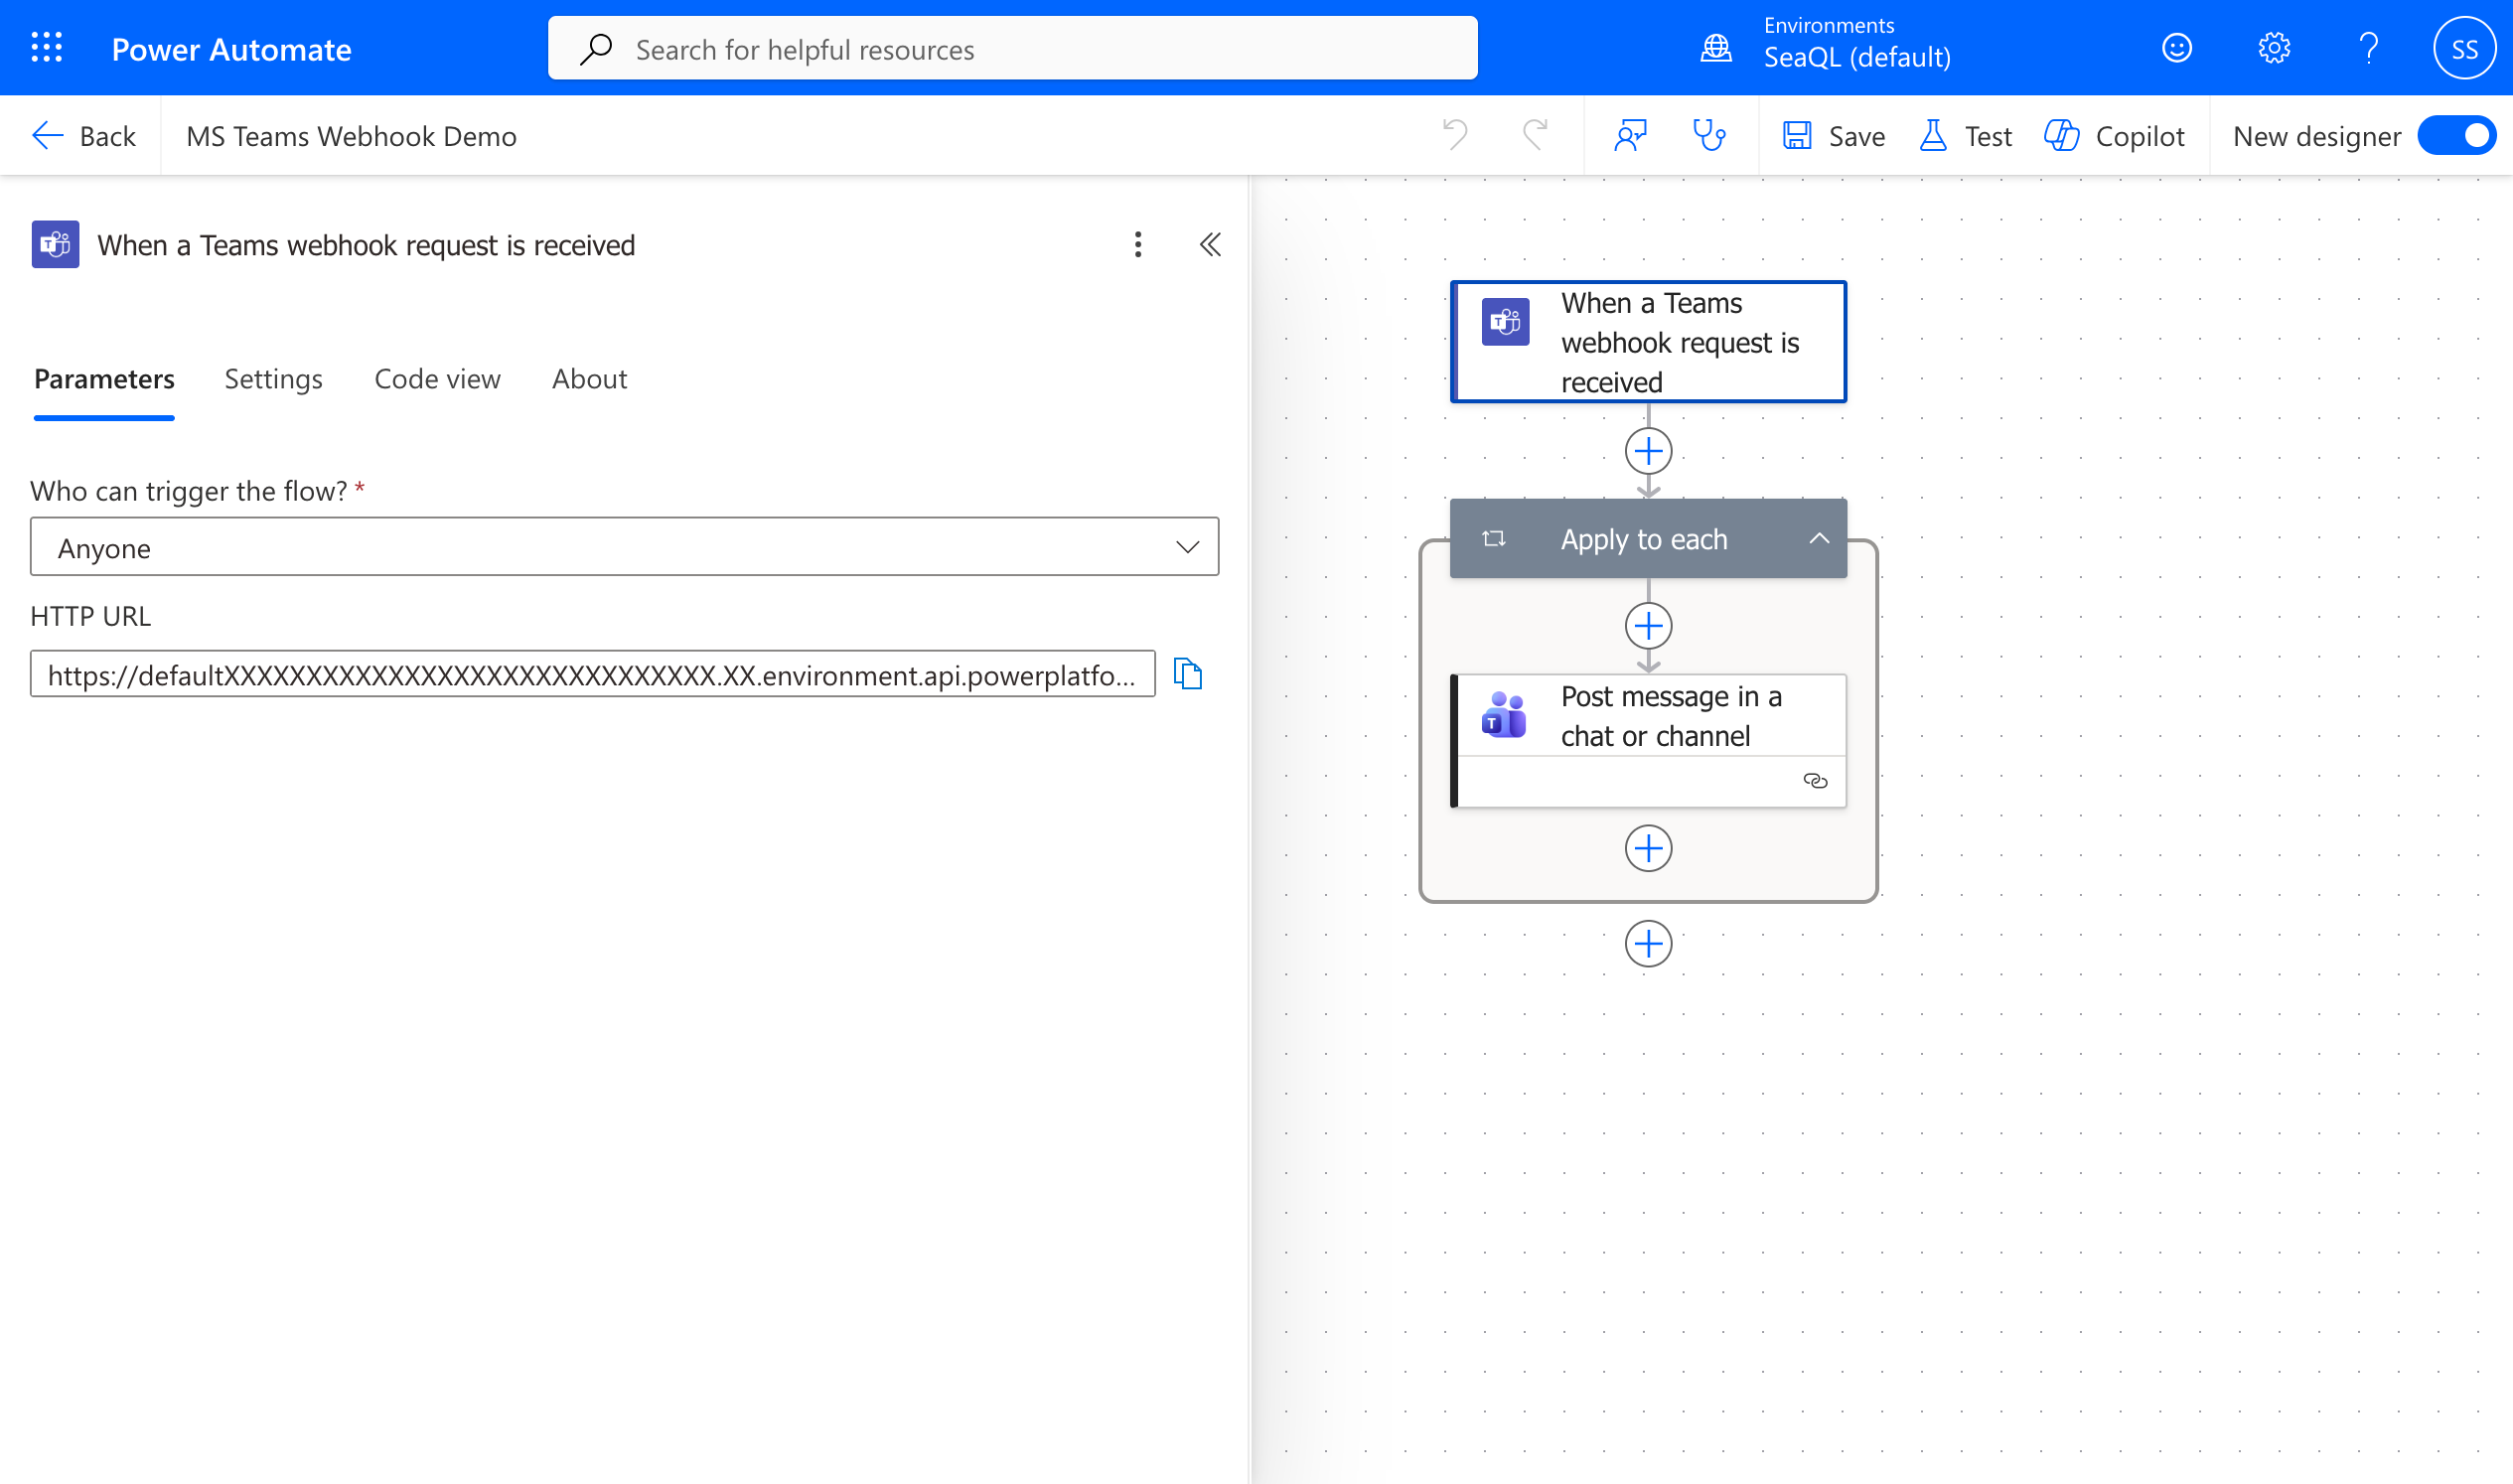Image resolution: width=2513 pixels, height=1484 pixels.
Task: Open the trigger's three-dot more menu
Action: 1138,245
